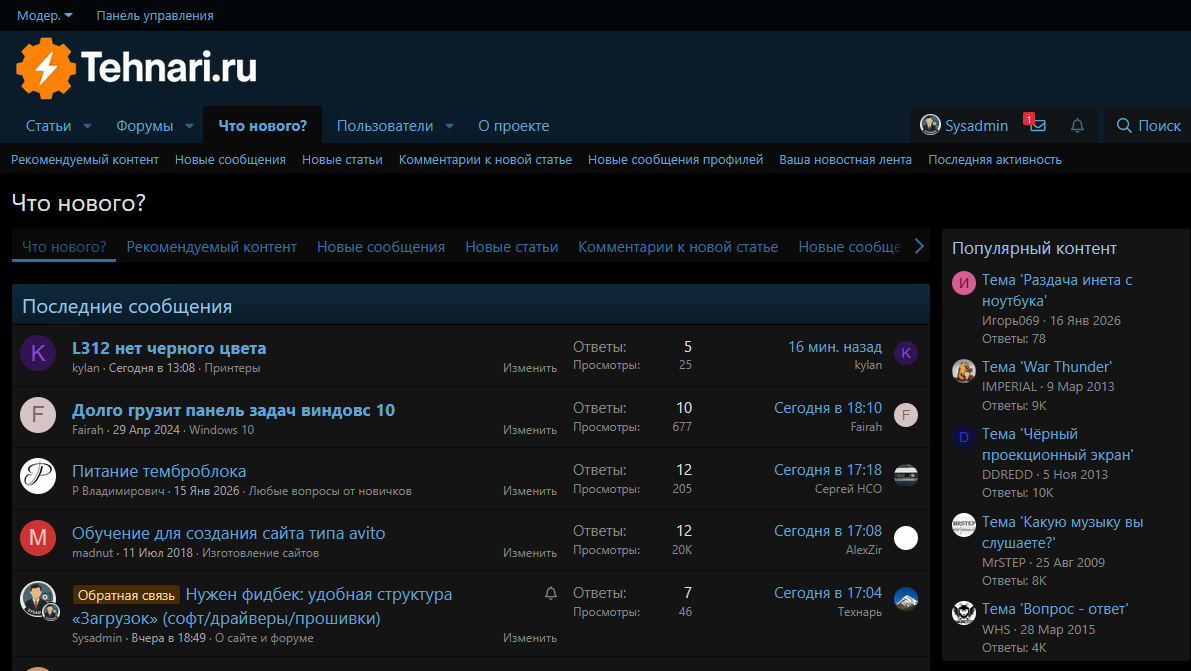Viewport: 1191px width, 671px height.
Task: Select the Что нового? content tab
Action: (x=64, y=247)
